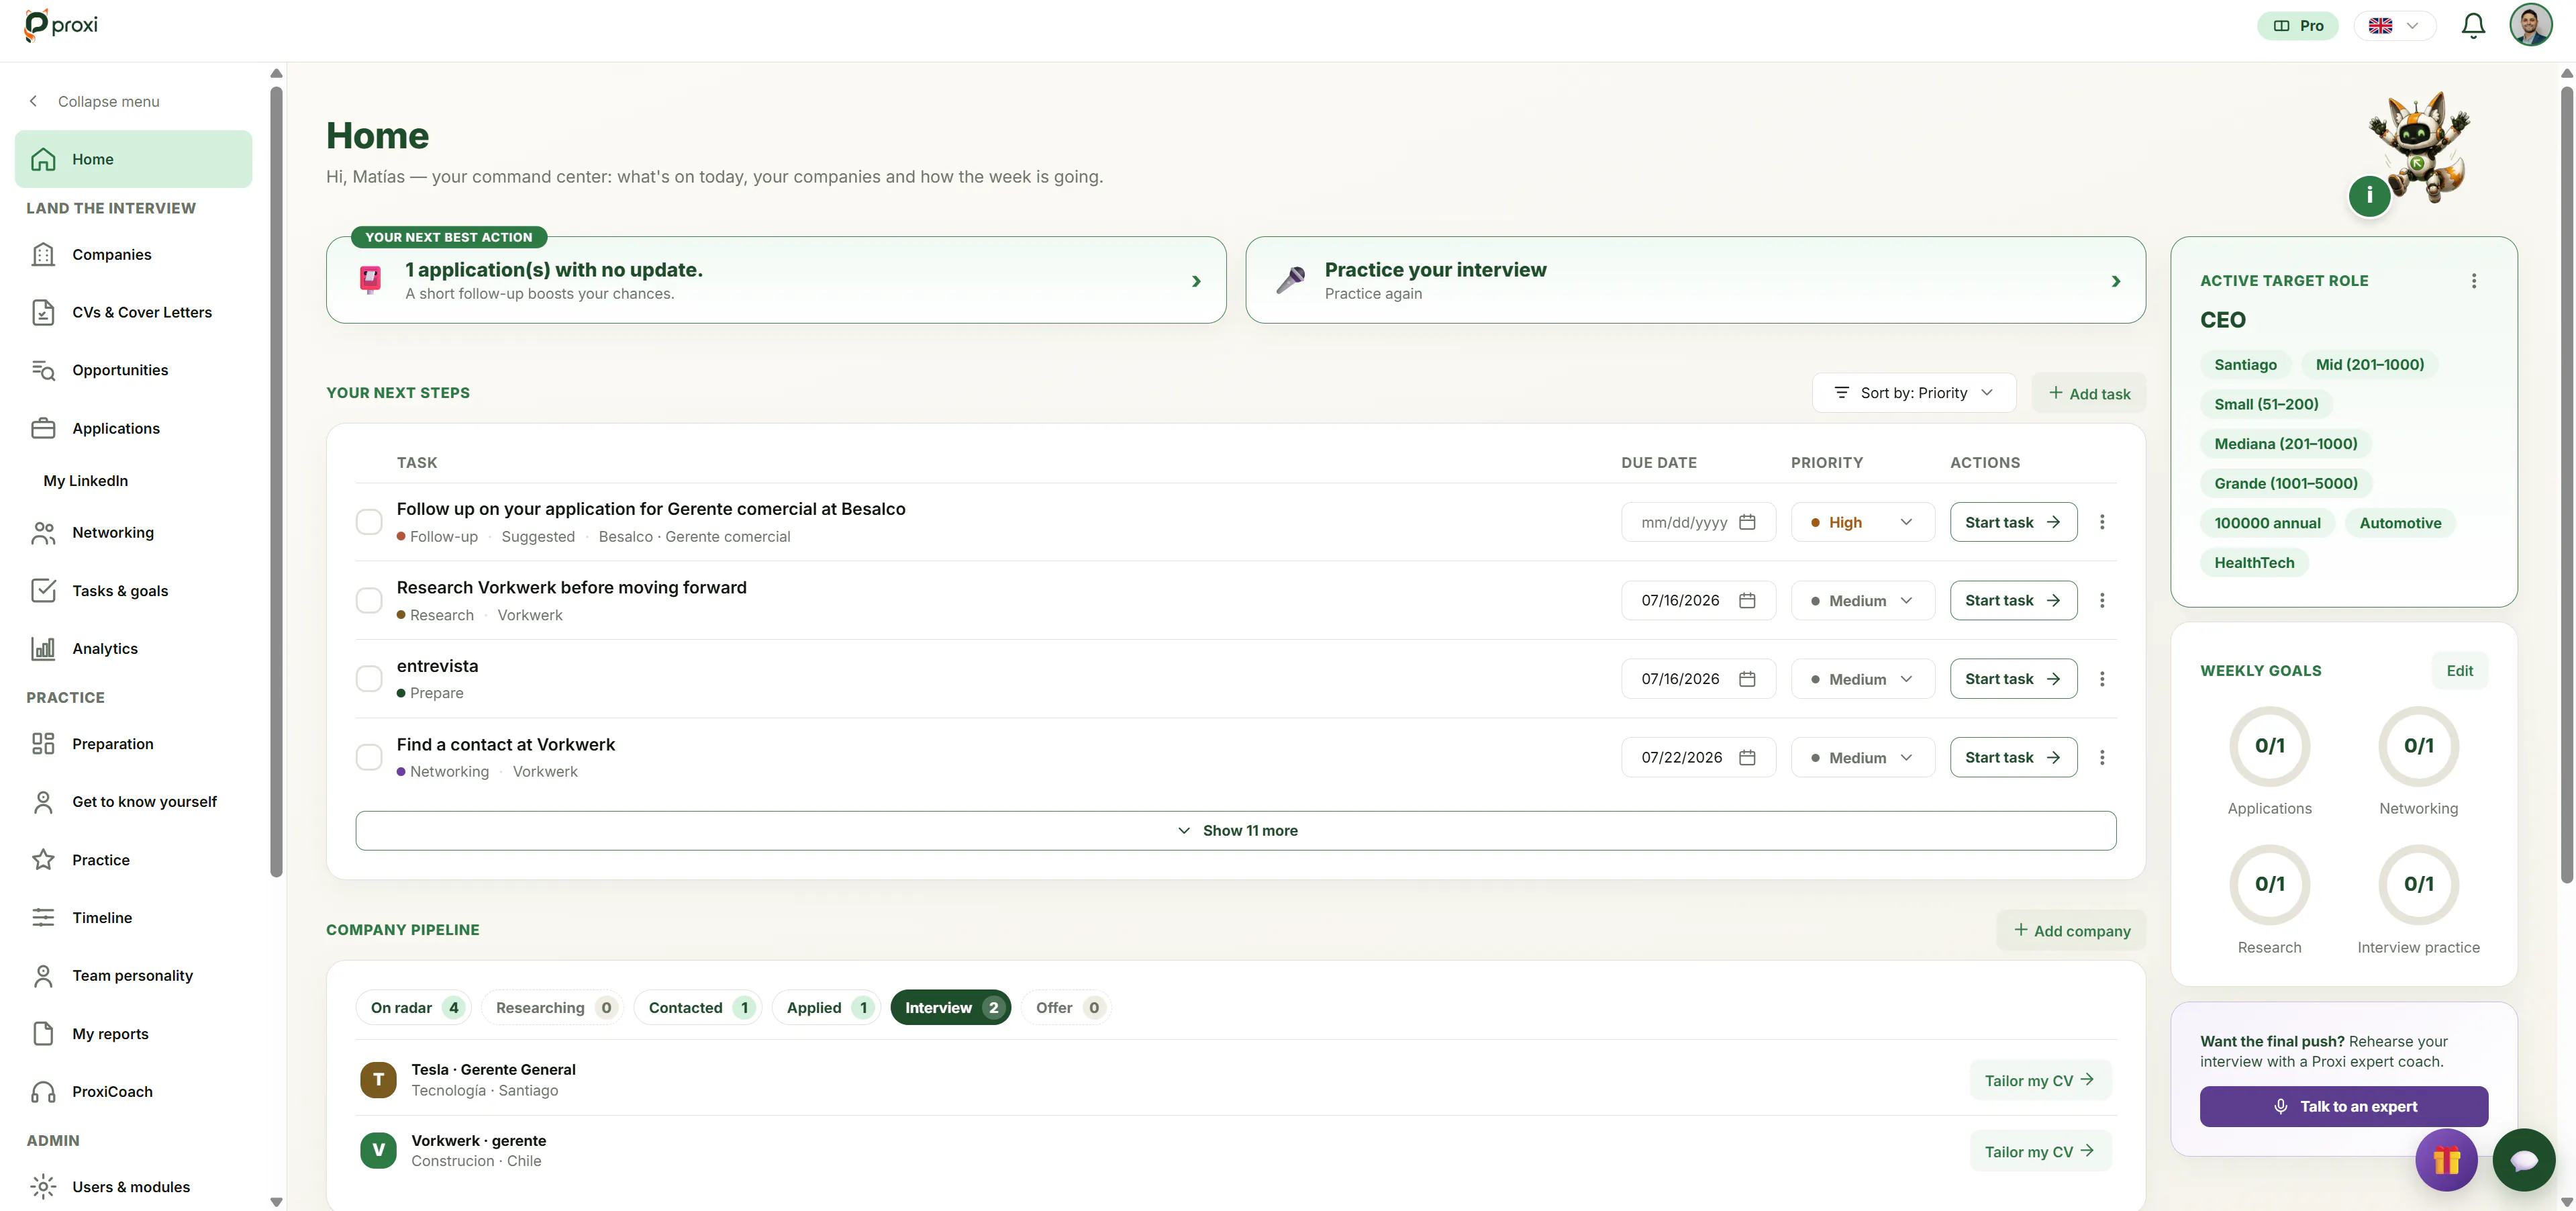Open more options for entrevista task
This screenshot has width=2576, height=1211.
(x=2102, y=679)
